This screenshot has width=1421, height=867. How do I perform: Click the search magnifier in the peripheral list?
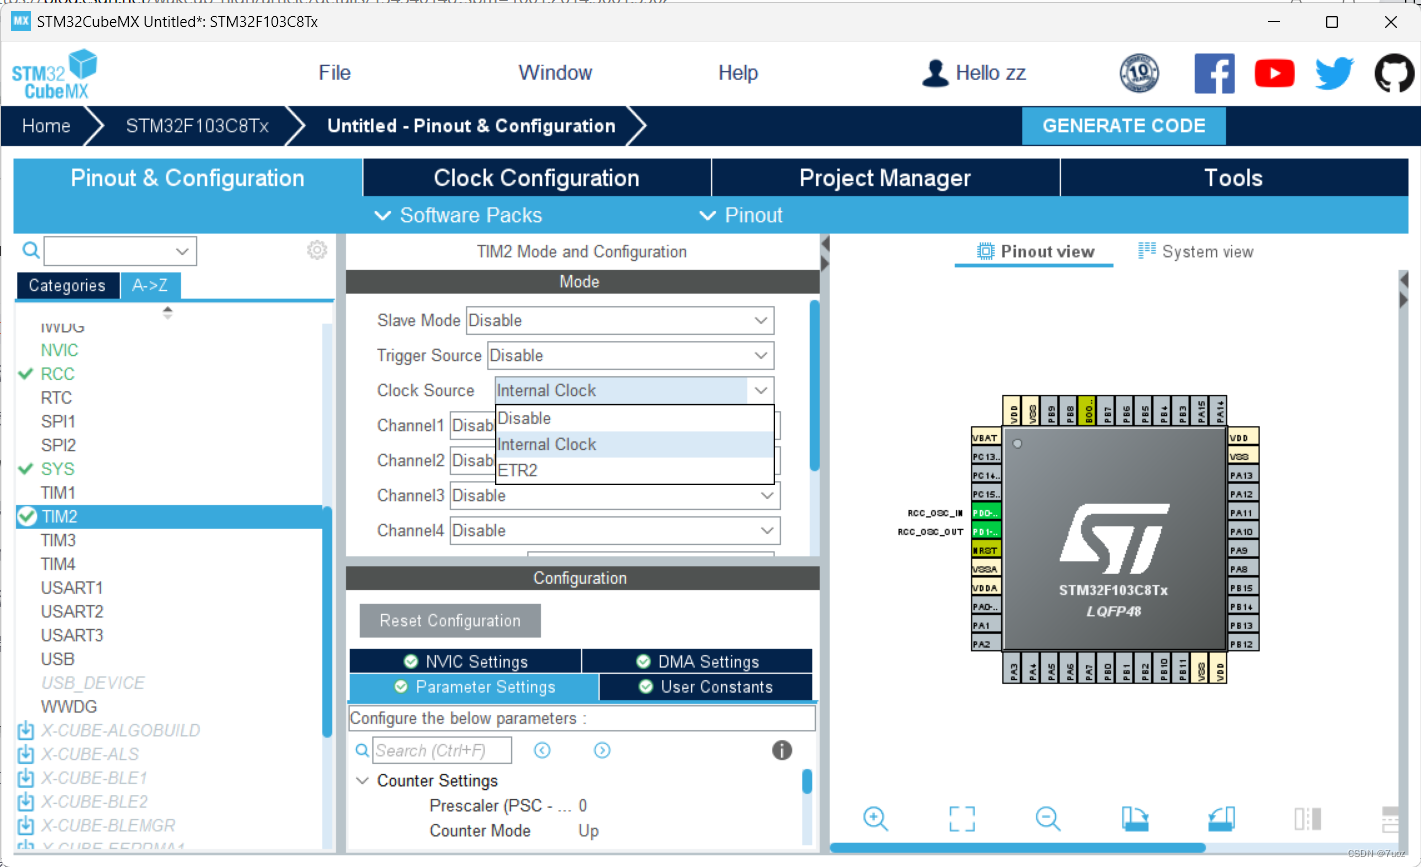tap(31, 250)
